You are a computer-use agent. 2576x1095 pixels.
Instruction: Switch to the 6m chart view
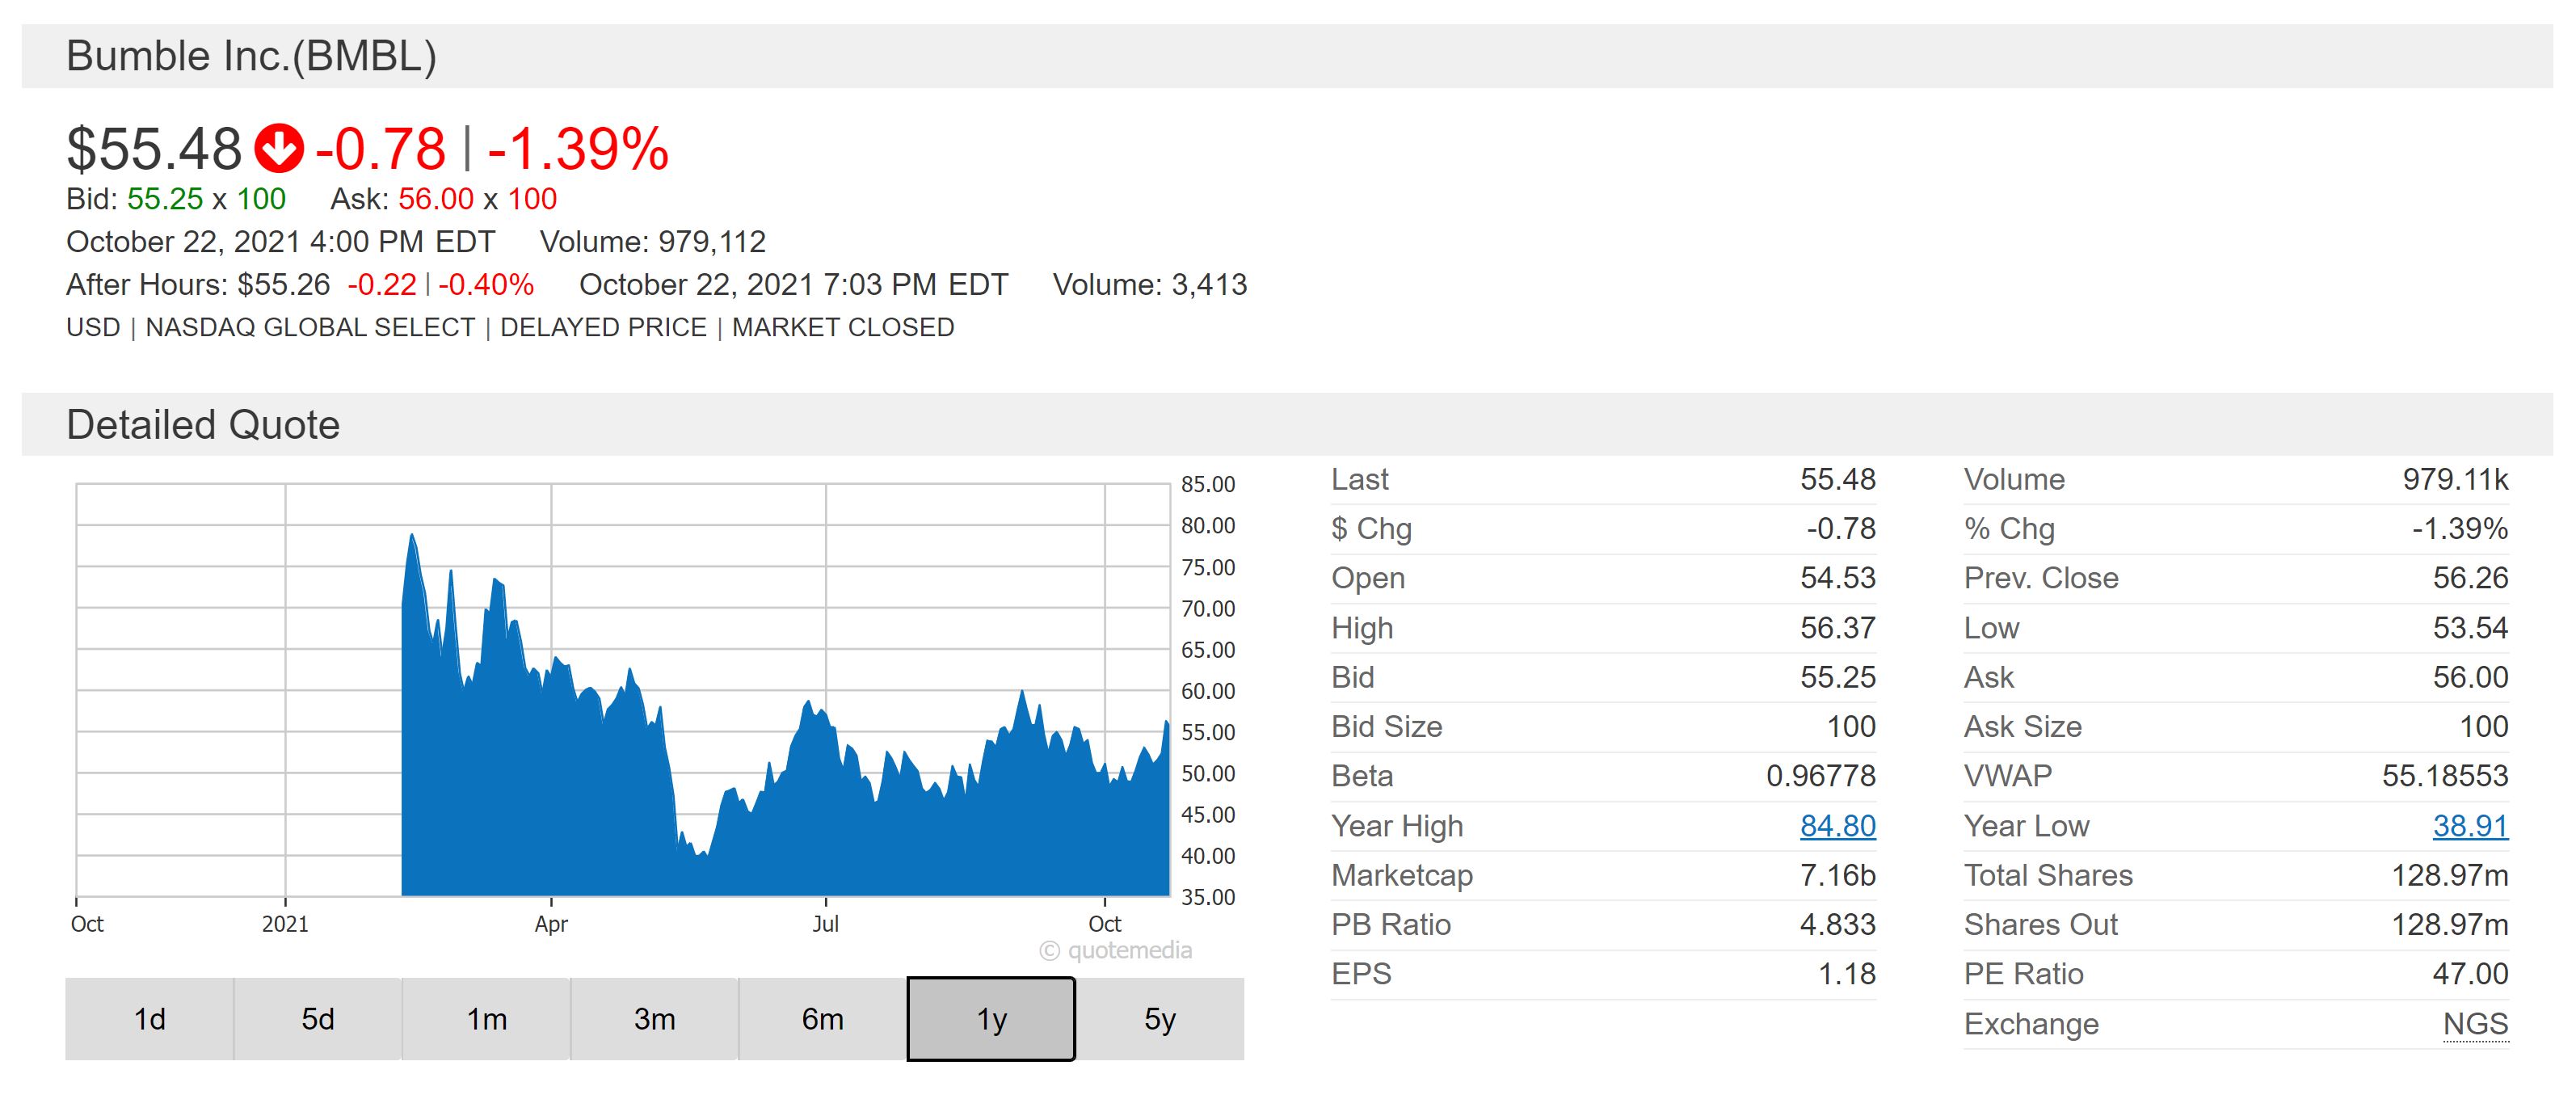822,1019
